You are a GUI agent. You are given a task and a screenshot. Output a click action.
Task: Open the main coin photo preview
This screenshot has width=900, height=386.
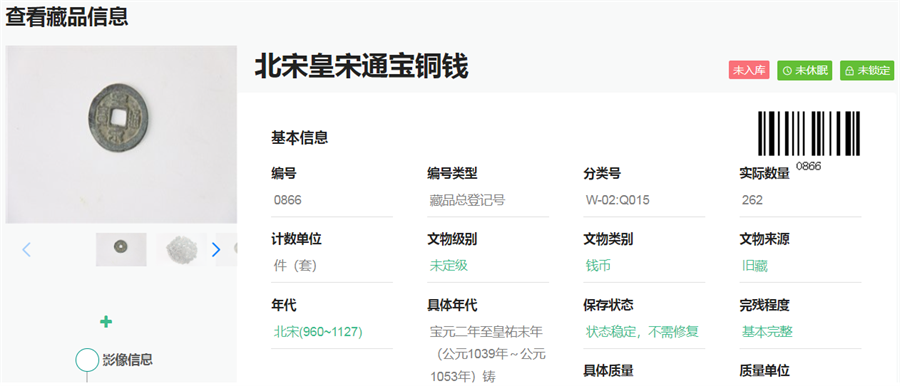point(121,134)
